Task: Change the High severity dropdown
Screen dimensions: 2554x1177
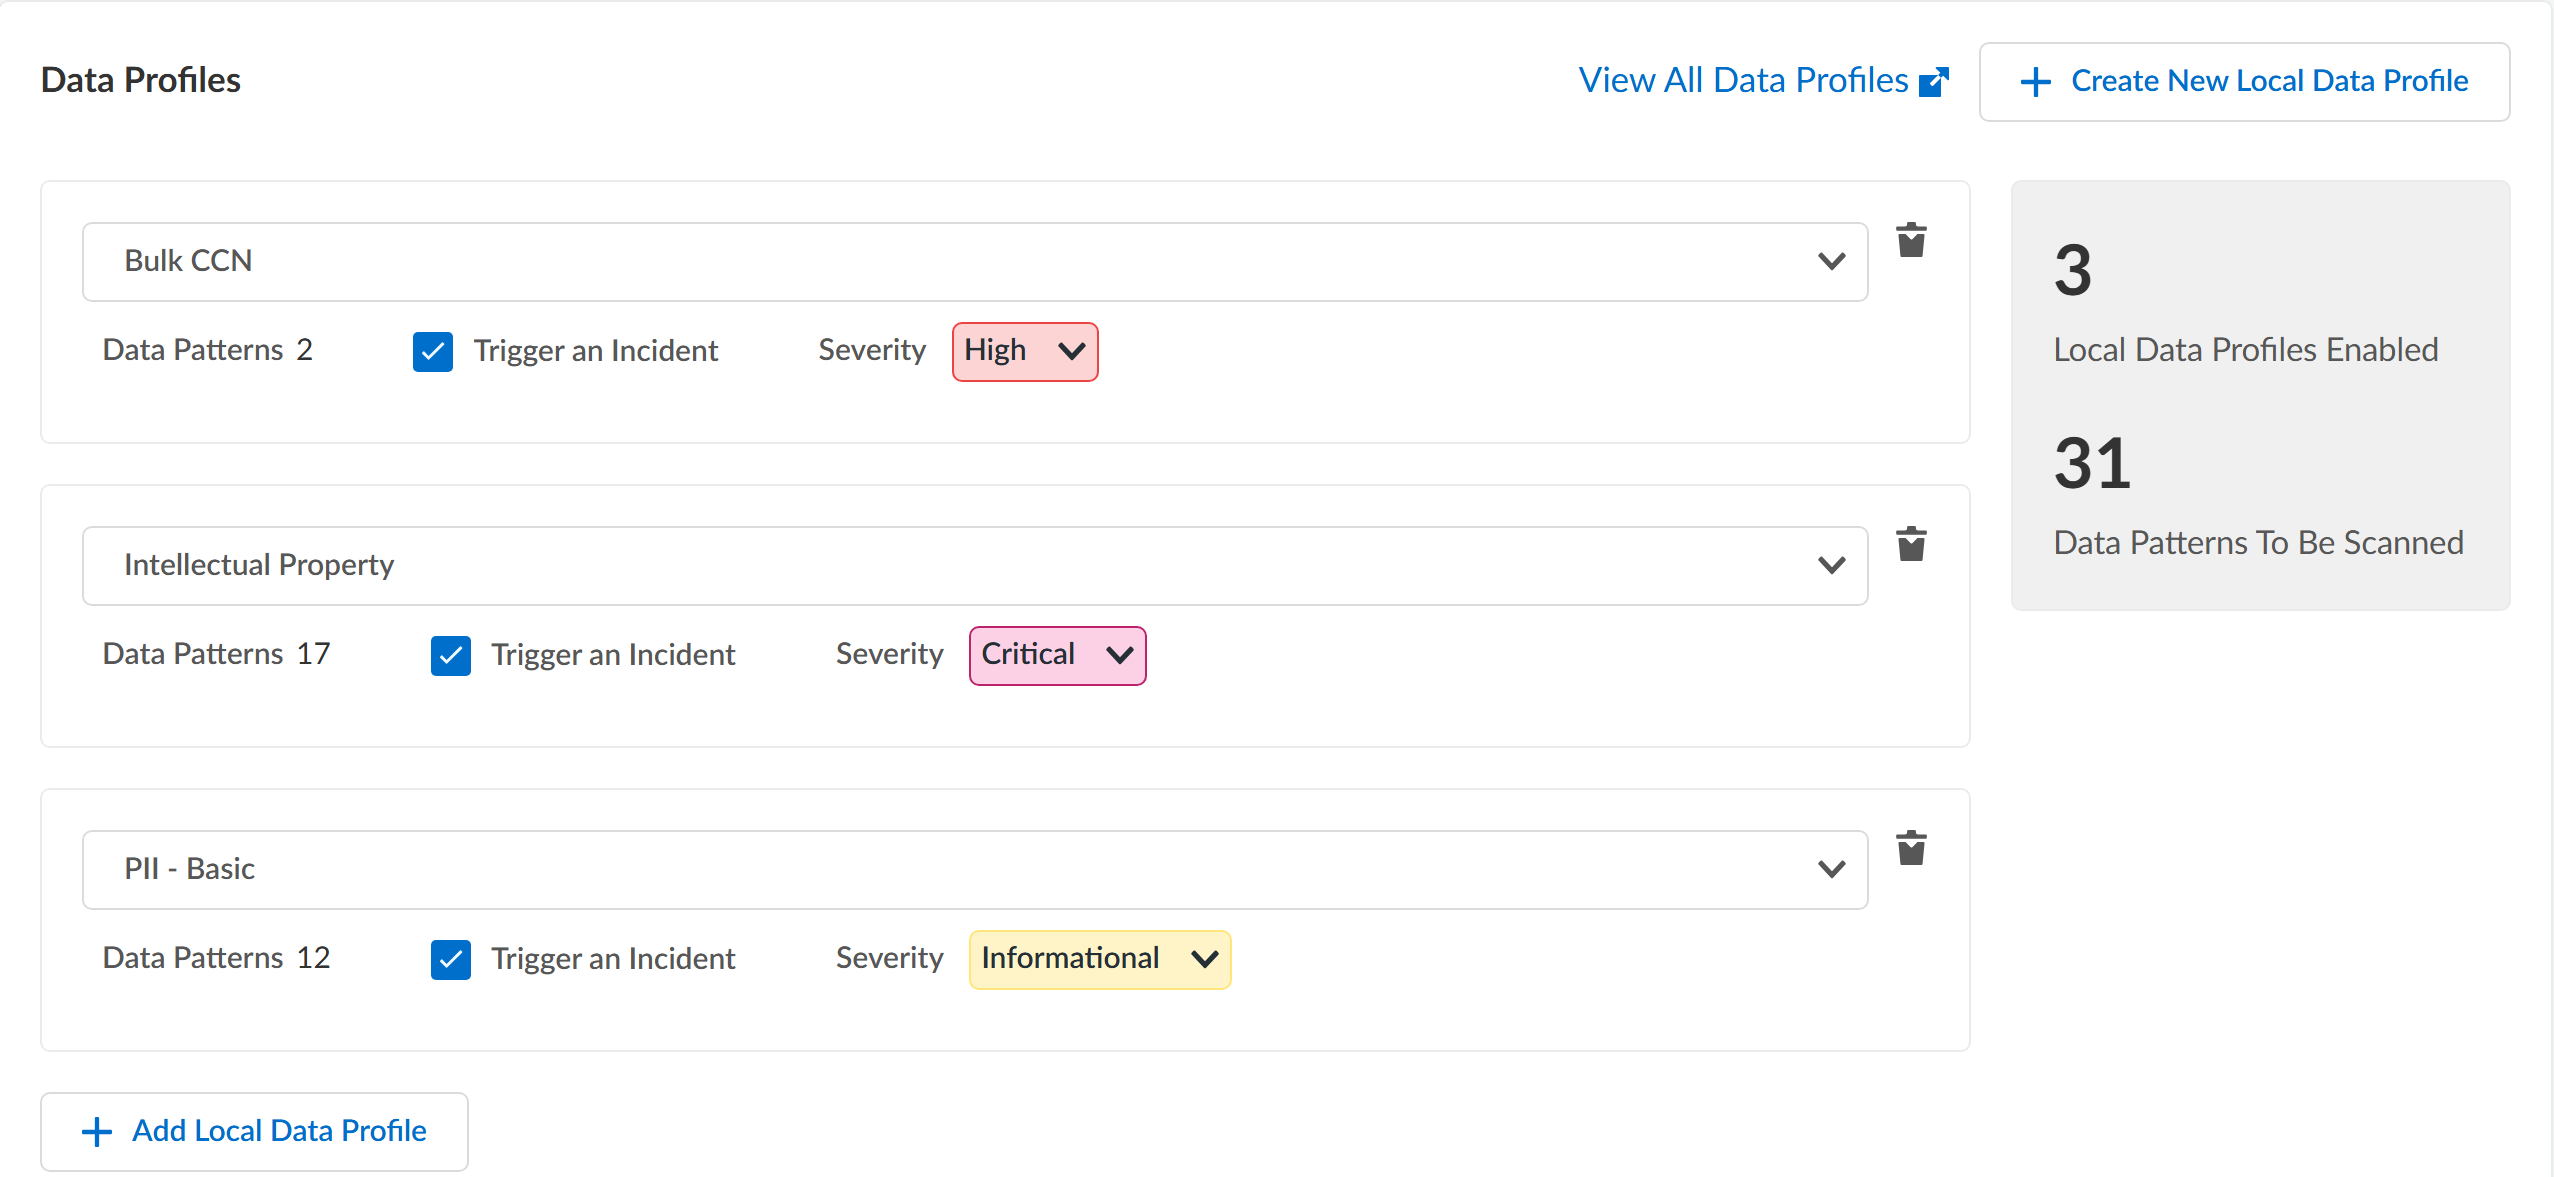Action: (x=1025, y=352)
